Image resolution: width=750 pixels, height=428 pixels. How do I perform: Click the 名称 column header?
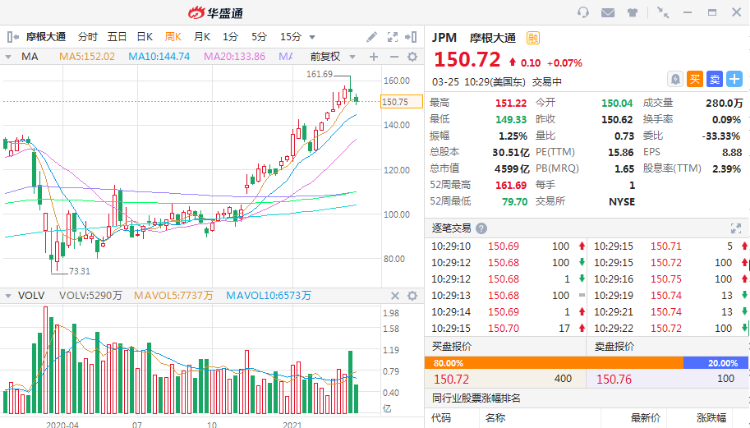point(495,418)
